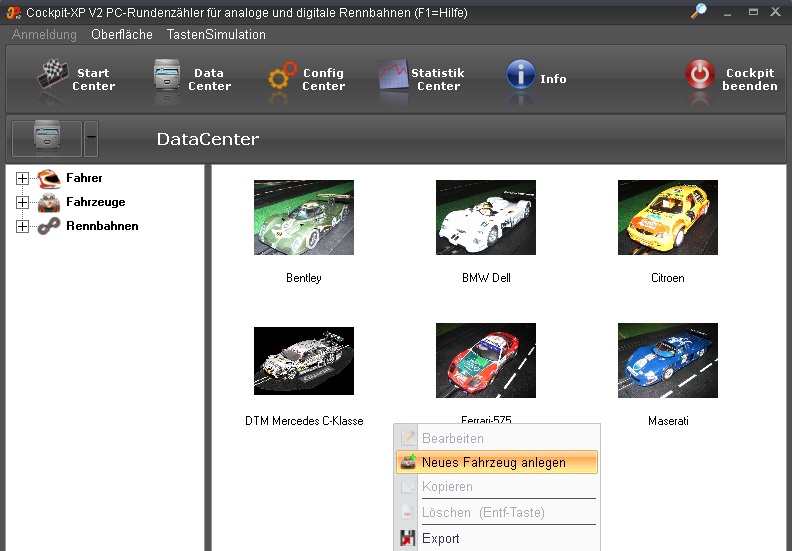Click the DataCenter drawer button below toolbar
The image size is (792, 551).
tap(46, 138)
